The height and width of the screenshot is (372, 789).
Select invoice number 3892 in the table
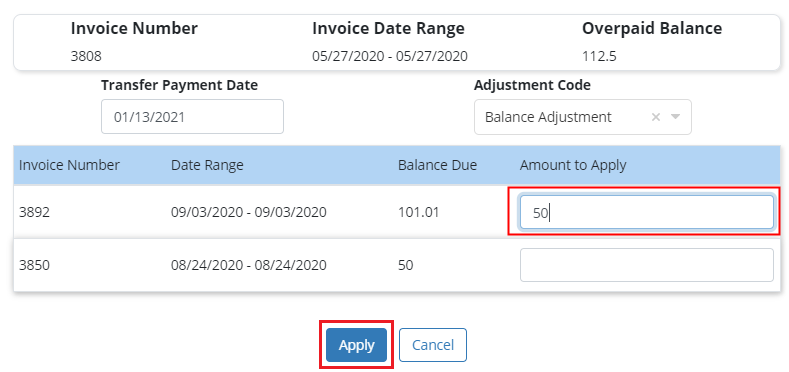click(34, 212)
